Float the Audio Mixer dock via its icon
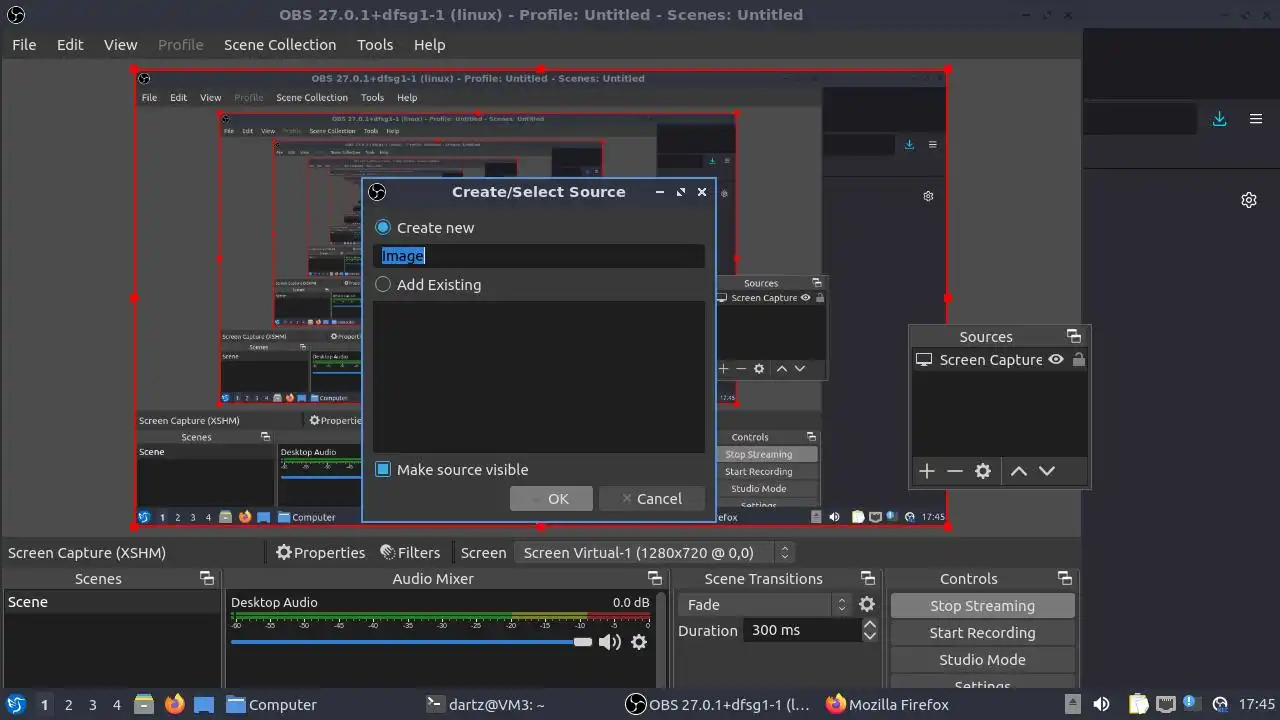 pyautogui.click(x=655, y=578)
